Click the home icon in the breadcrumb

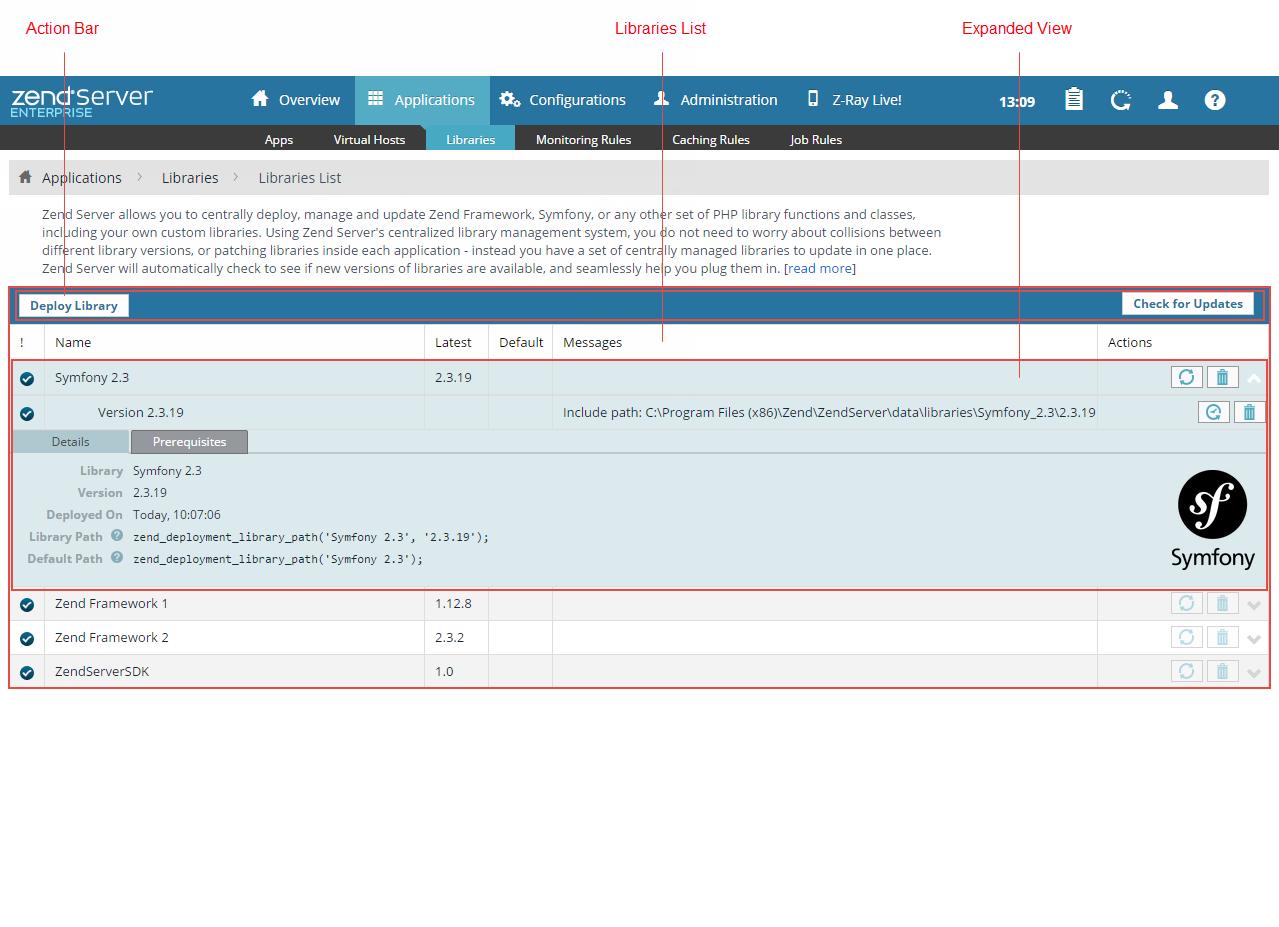25,177
